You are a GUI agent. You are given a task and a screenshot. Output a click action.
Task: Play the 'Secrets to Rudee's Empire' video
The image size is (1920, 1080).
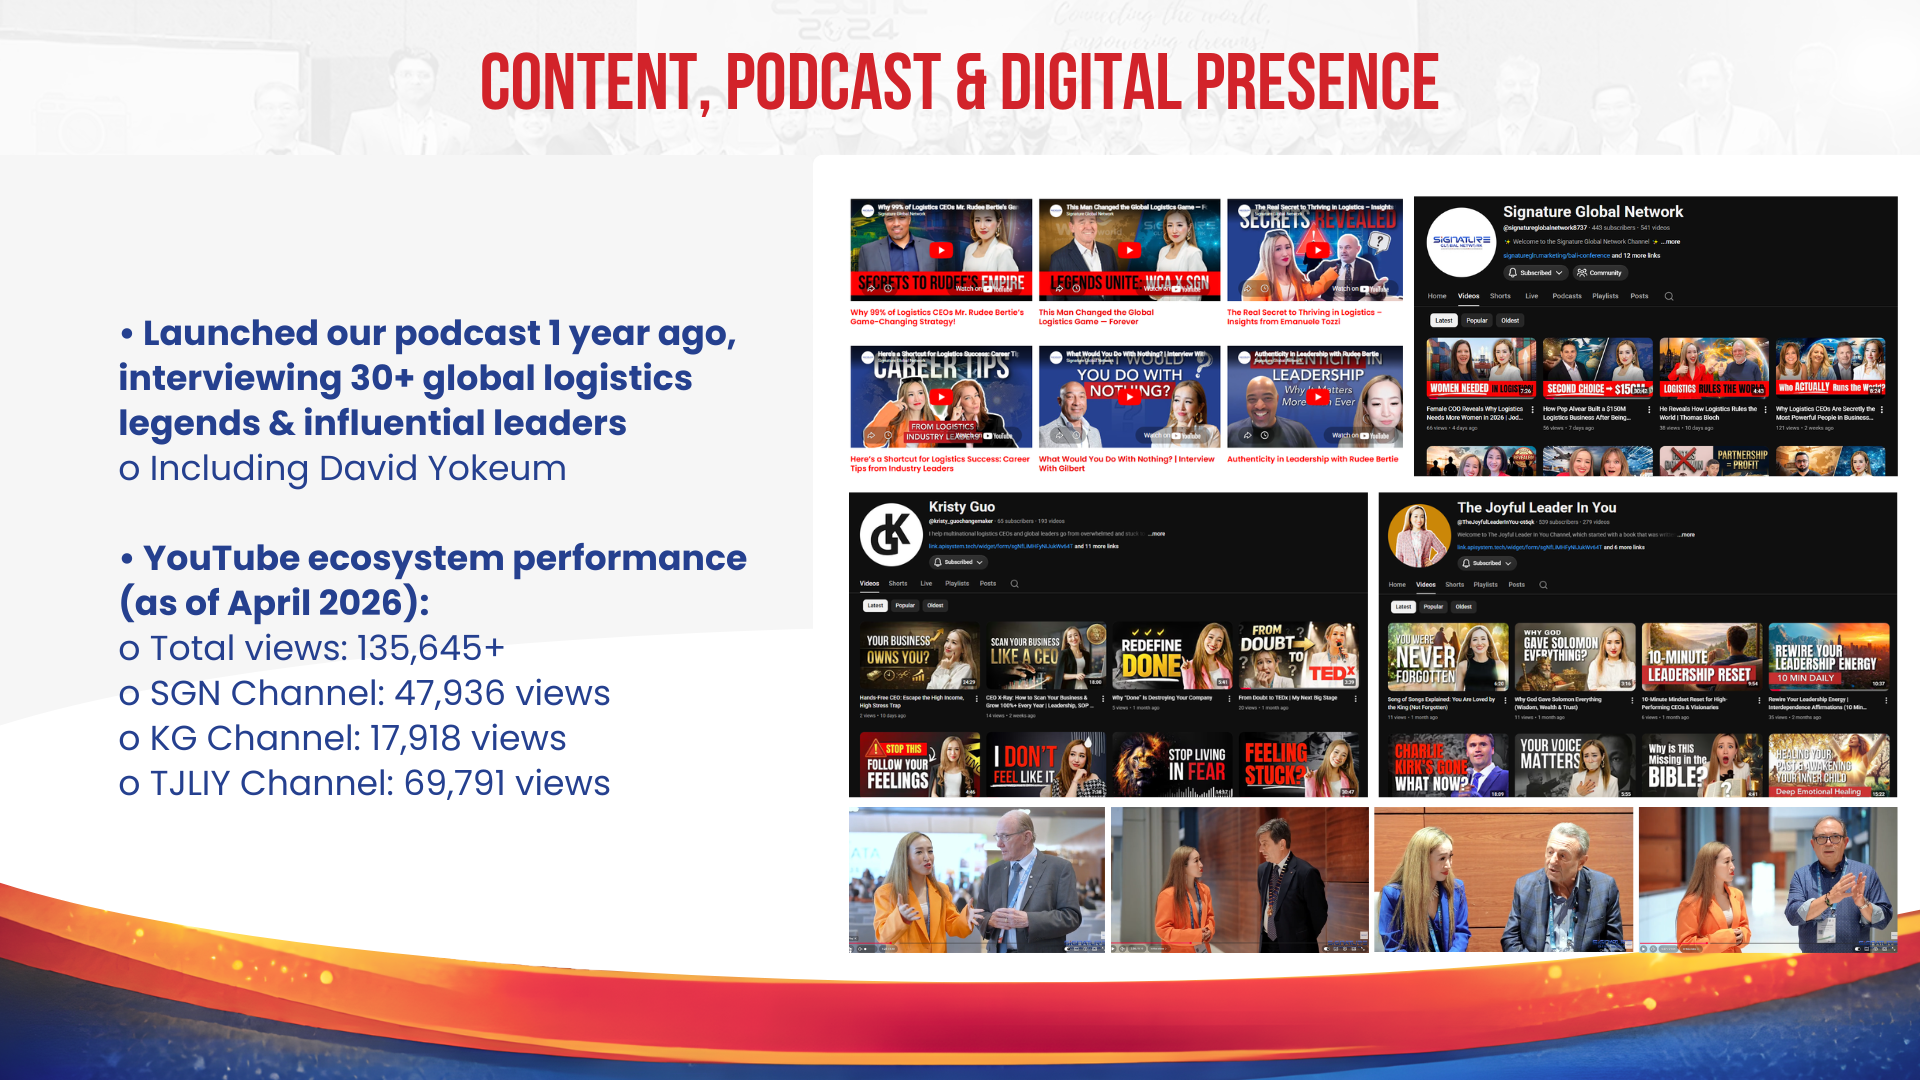pos(941,250)
